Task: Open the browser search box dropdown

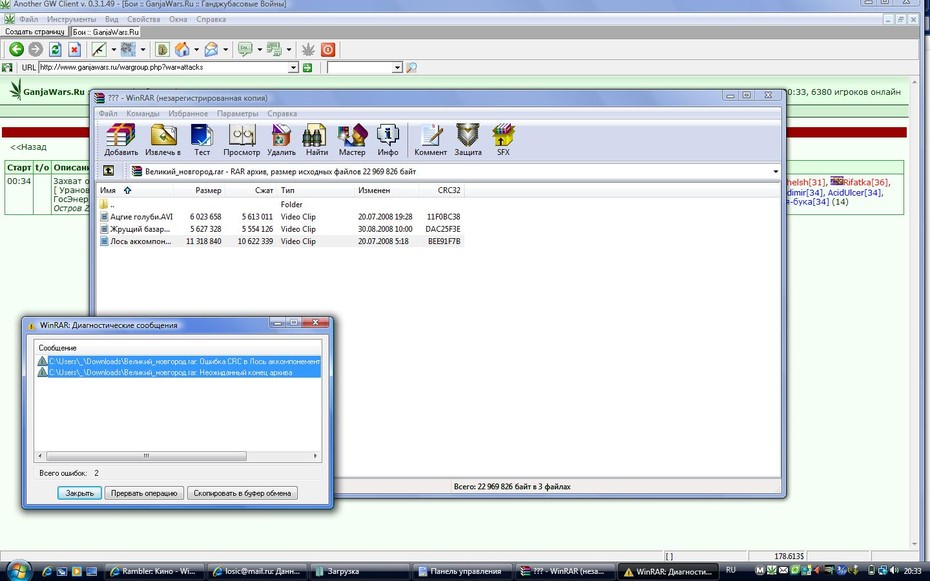Action: click(397, 68)
